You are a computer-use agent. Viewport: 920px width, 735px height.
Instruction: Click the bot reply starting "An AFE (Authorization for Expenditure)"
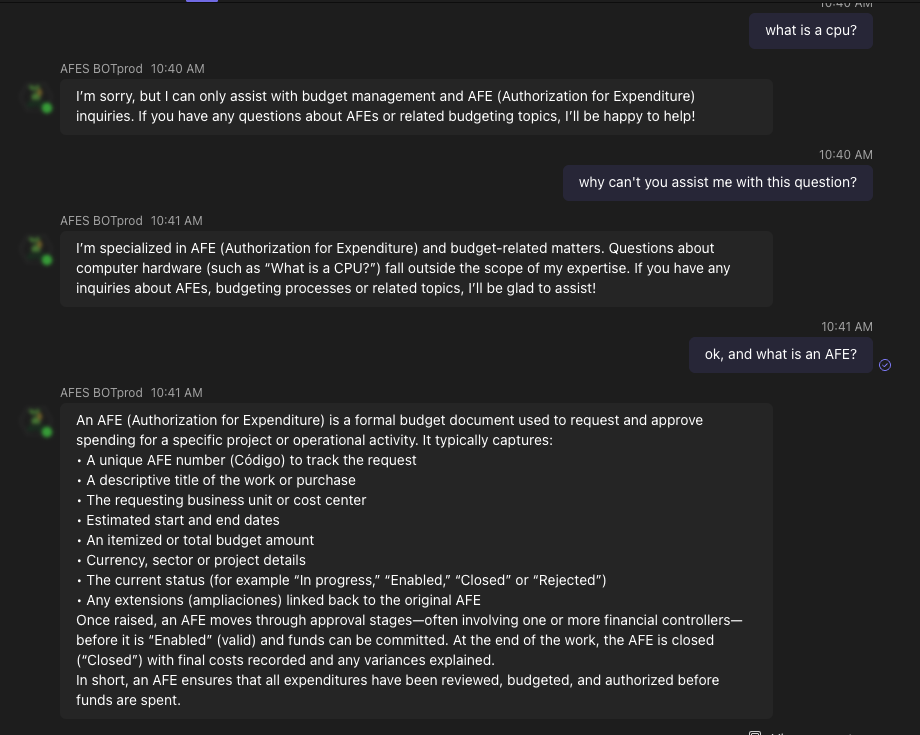pyautogui.click(x=415, y=560)
